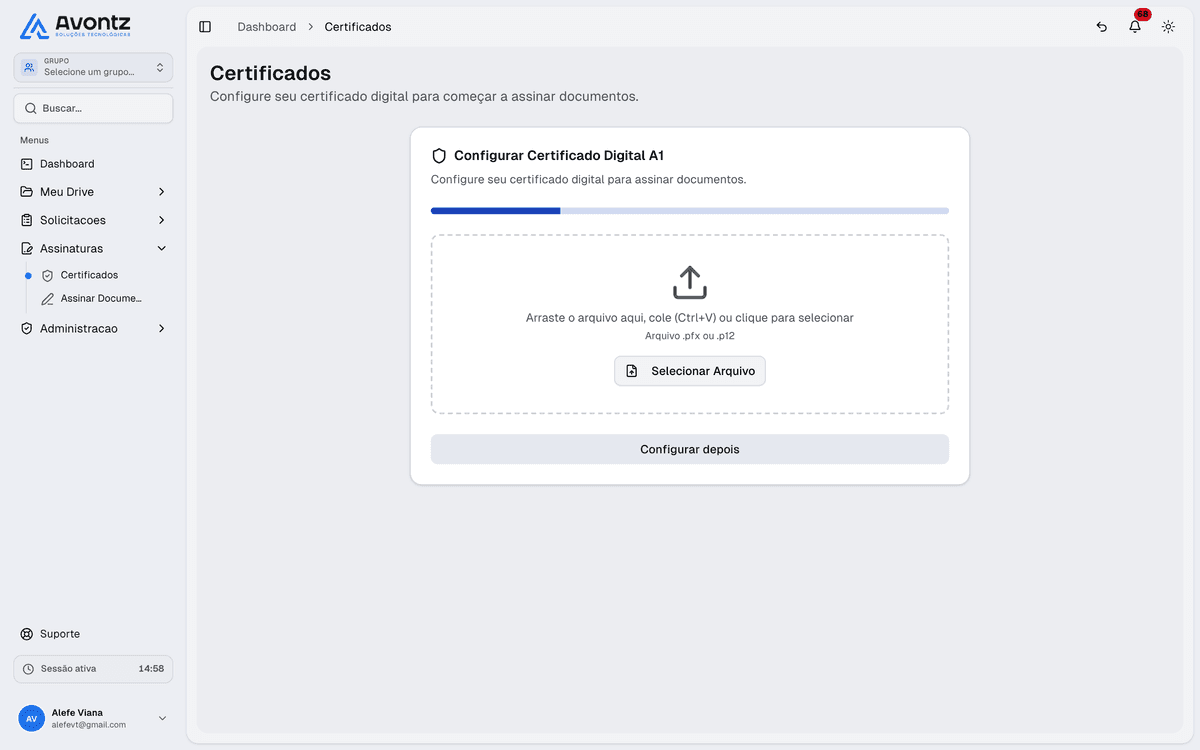Select the Solicitacoes clipboard icon

coord(27,219)
